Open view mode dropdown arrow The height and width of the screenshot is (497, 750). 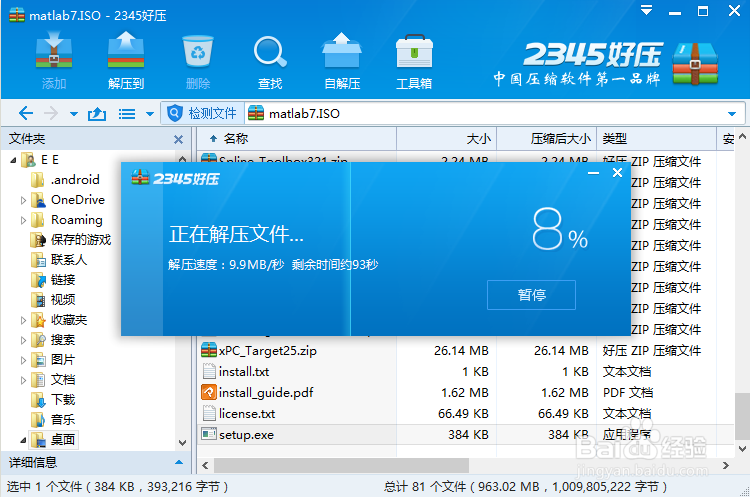(150, 114)
